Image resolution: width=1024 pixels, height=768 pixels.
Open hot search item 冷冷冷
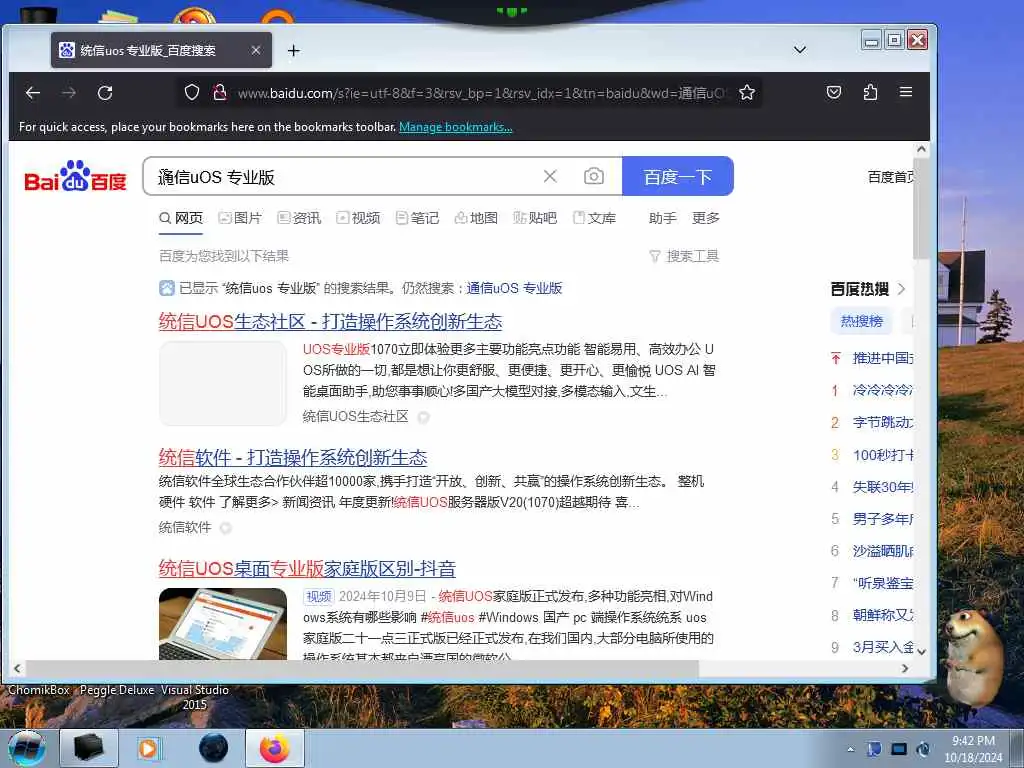click(882, 390)
